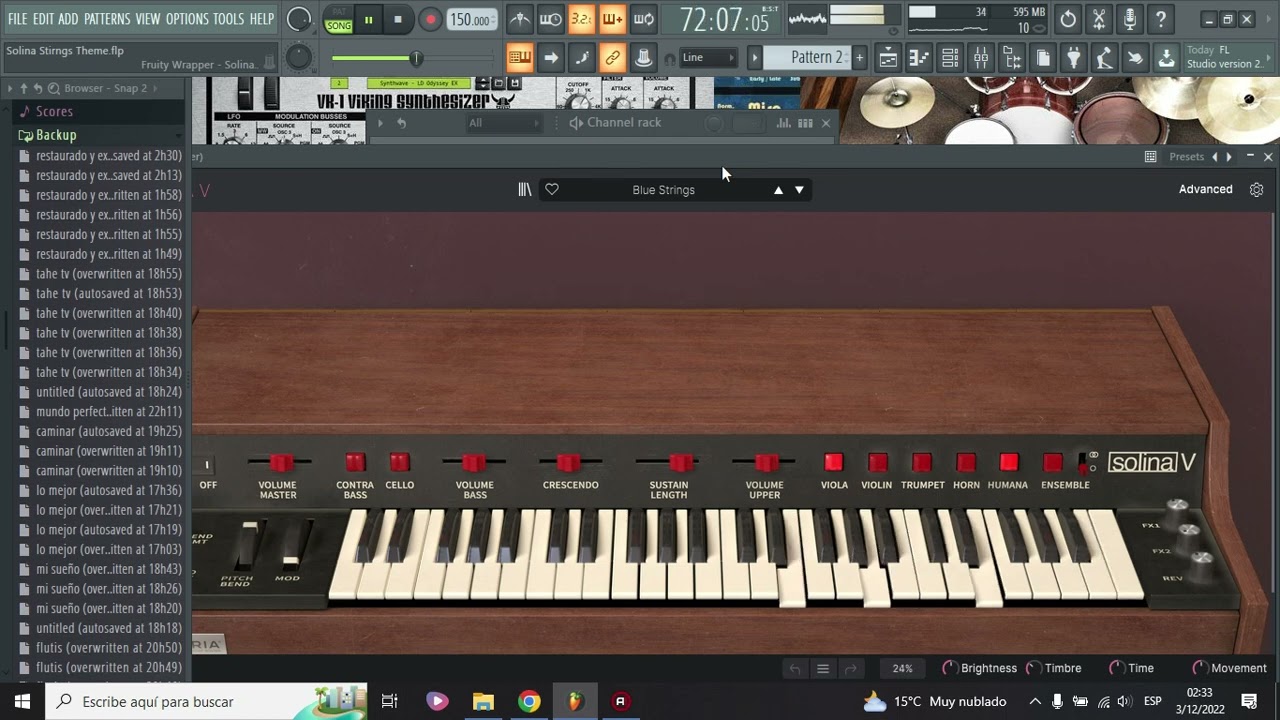The image size is (1280, 720).
Task: Toggle the Humana switch
Action: (x=1009, y=462)
